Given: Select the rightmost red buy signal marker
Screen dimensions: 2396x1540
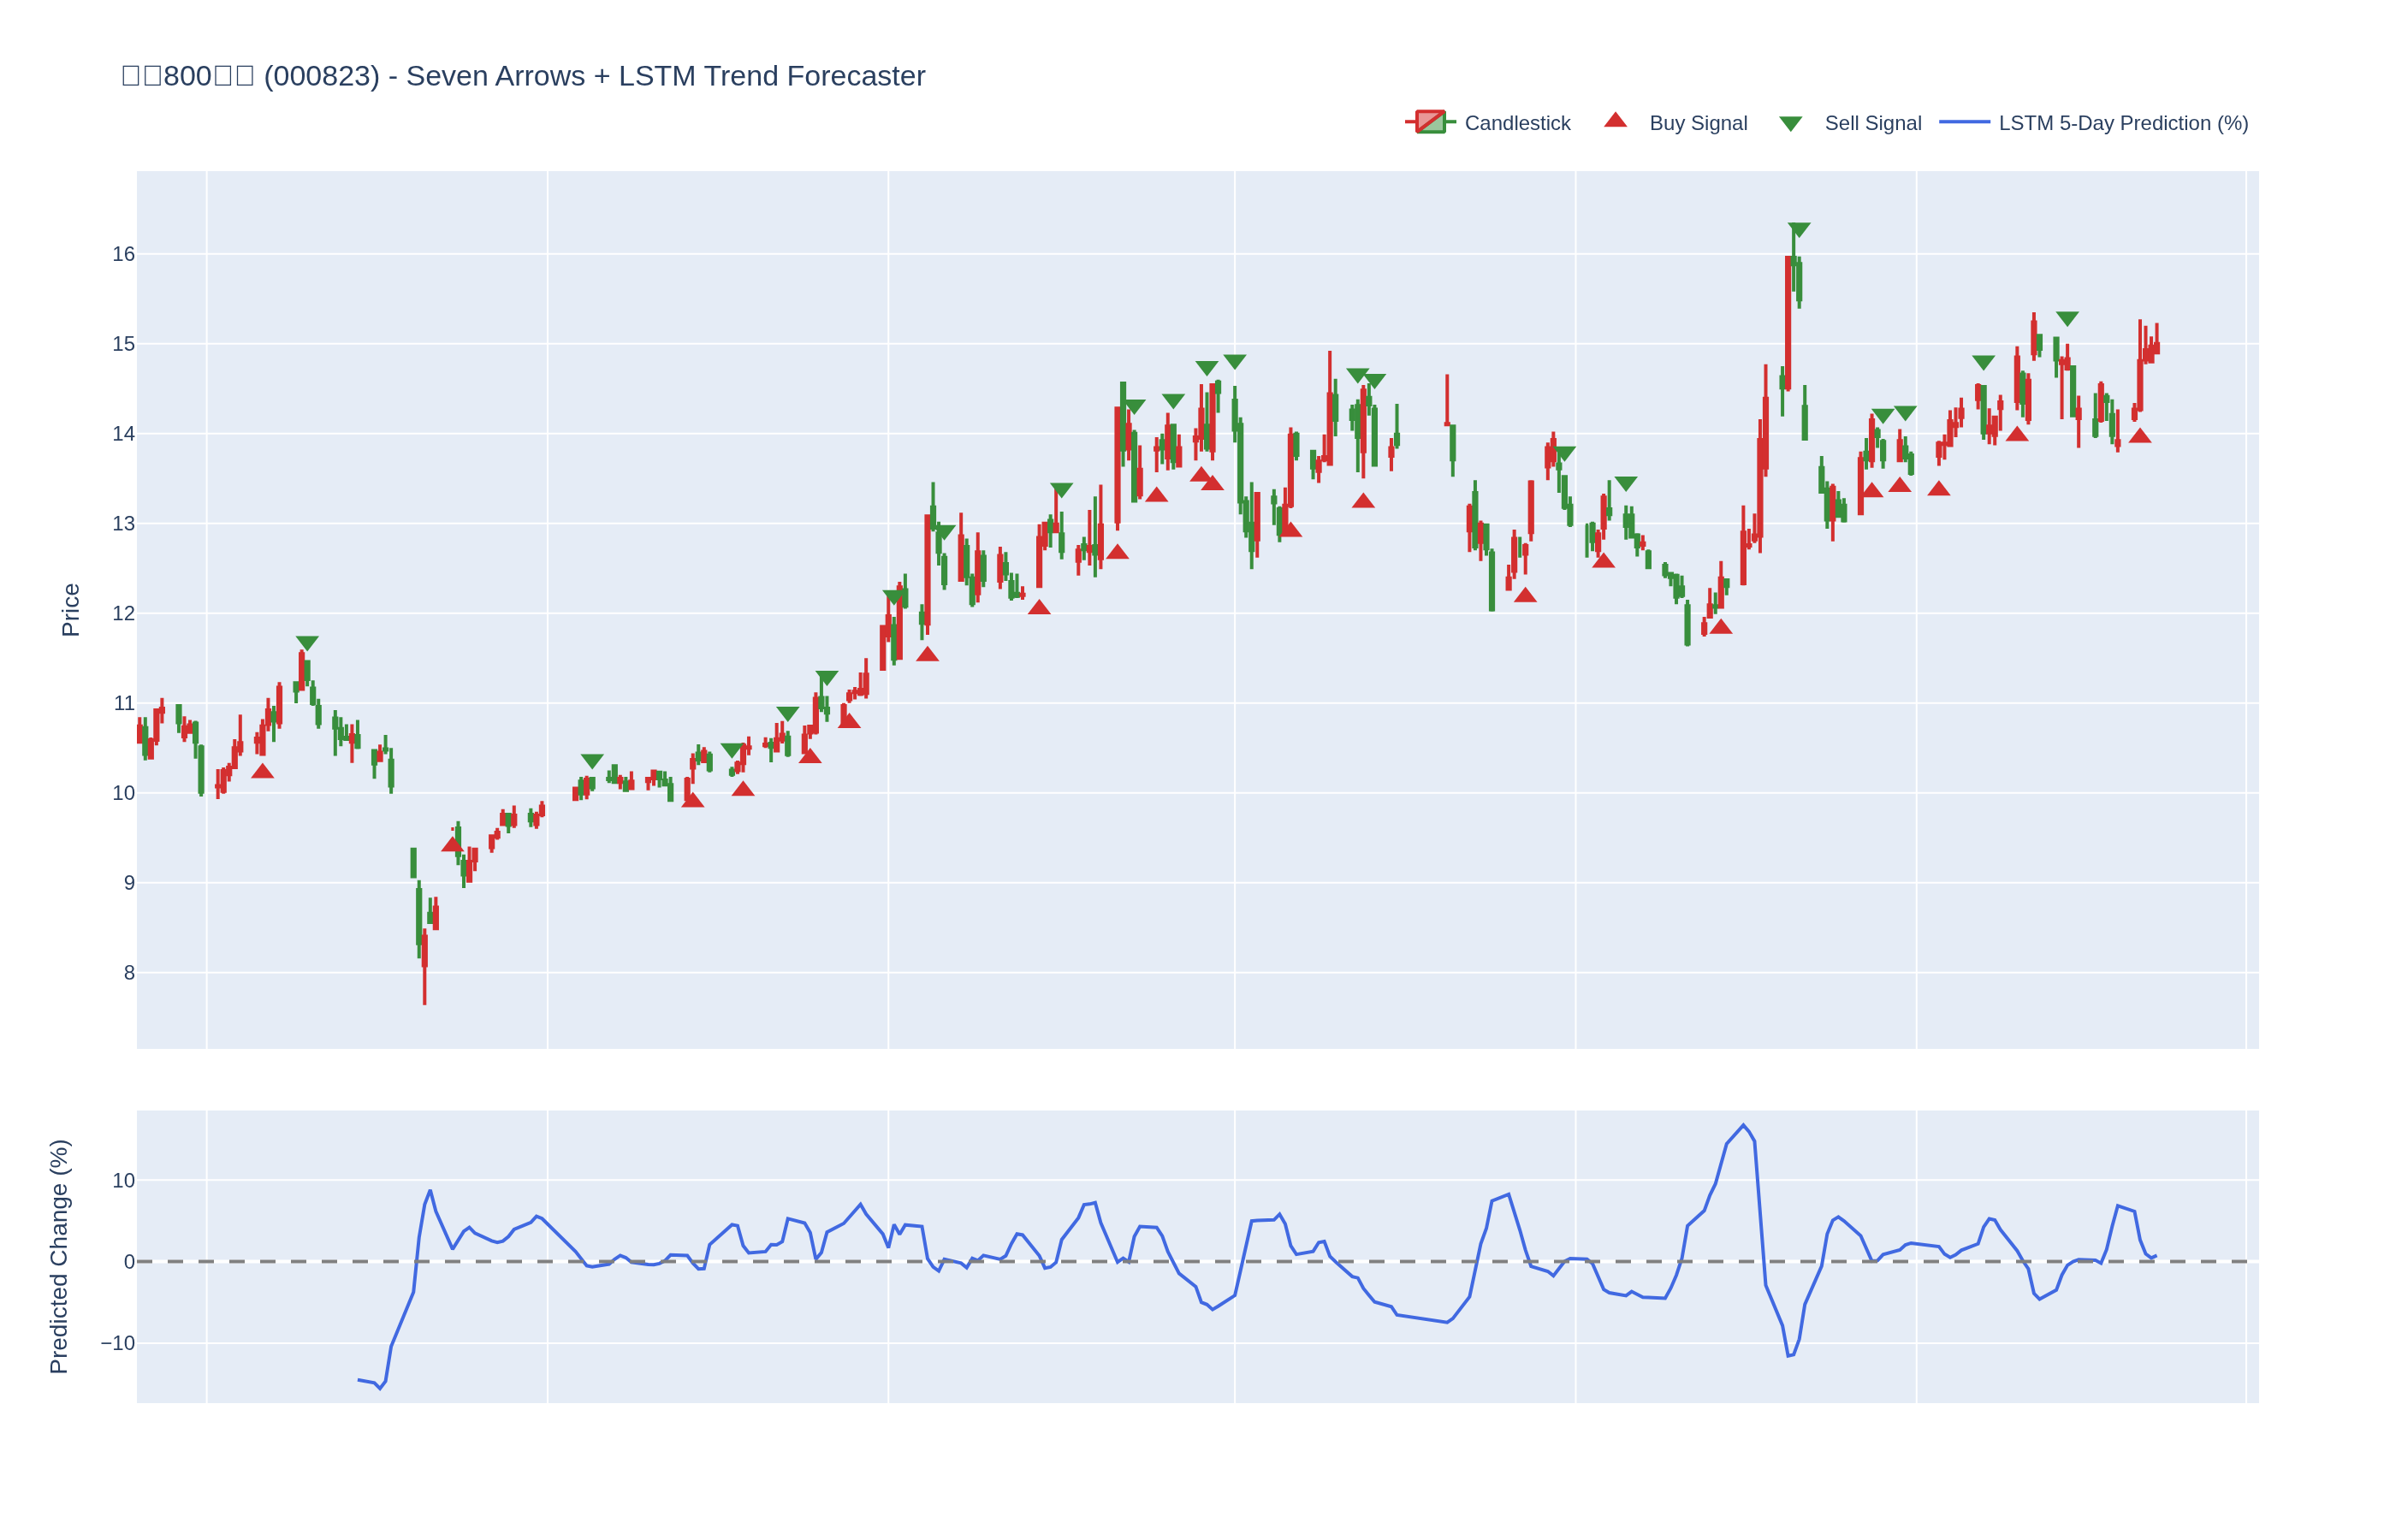Looking at the screenshot, I should click(x=2139, y=436).
